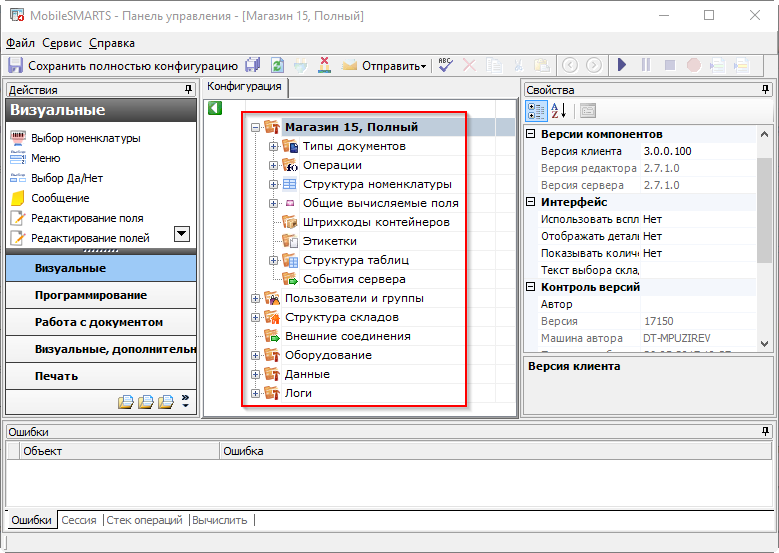
Task: Click the plug connection icon in the toolbar
Action: pos(301,65)
